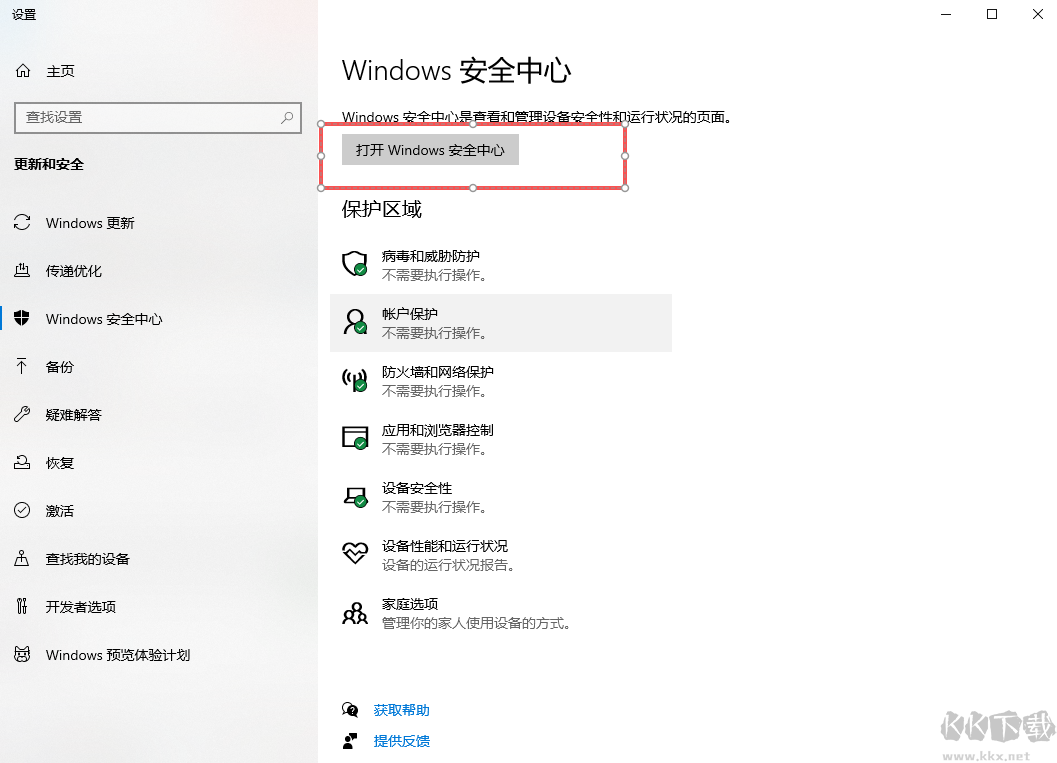Click the 恢复 icon in sidebar
This screenshot has width=1057, height=763.
(x=22, y=462)
